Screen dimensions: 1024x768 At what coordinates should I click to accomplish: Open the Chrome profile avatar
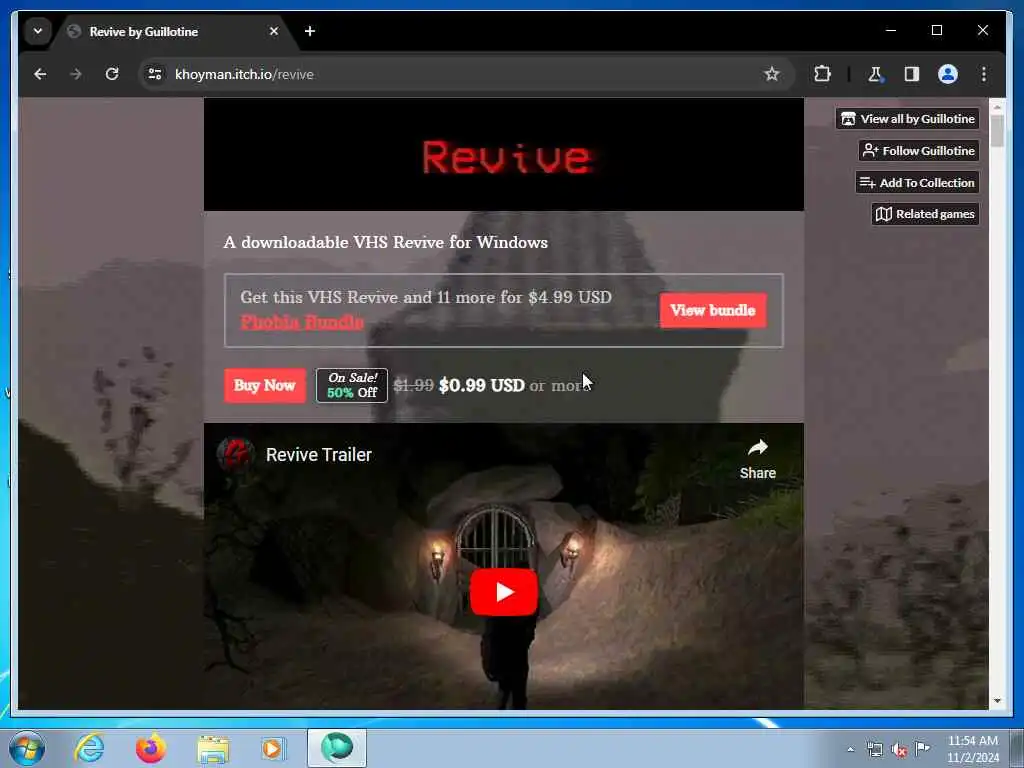point(948,74)
